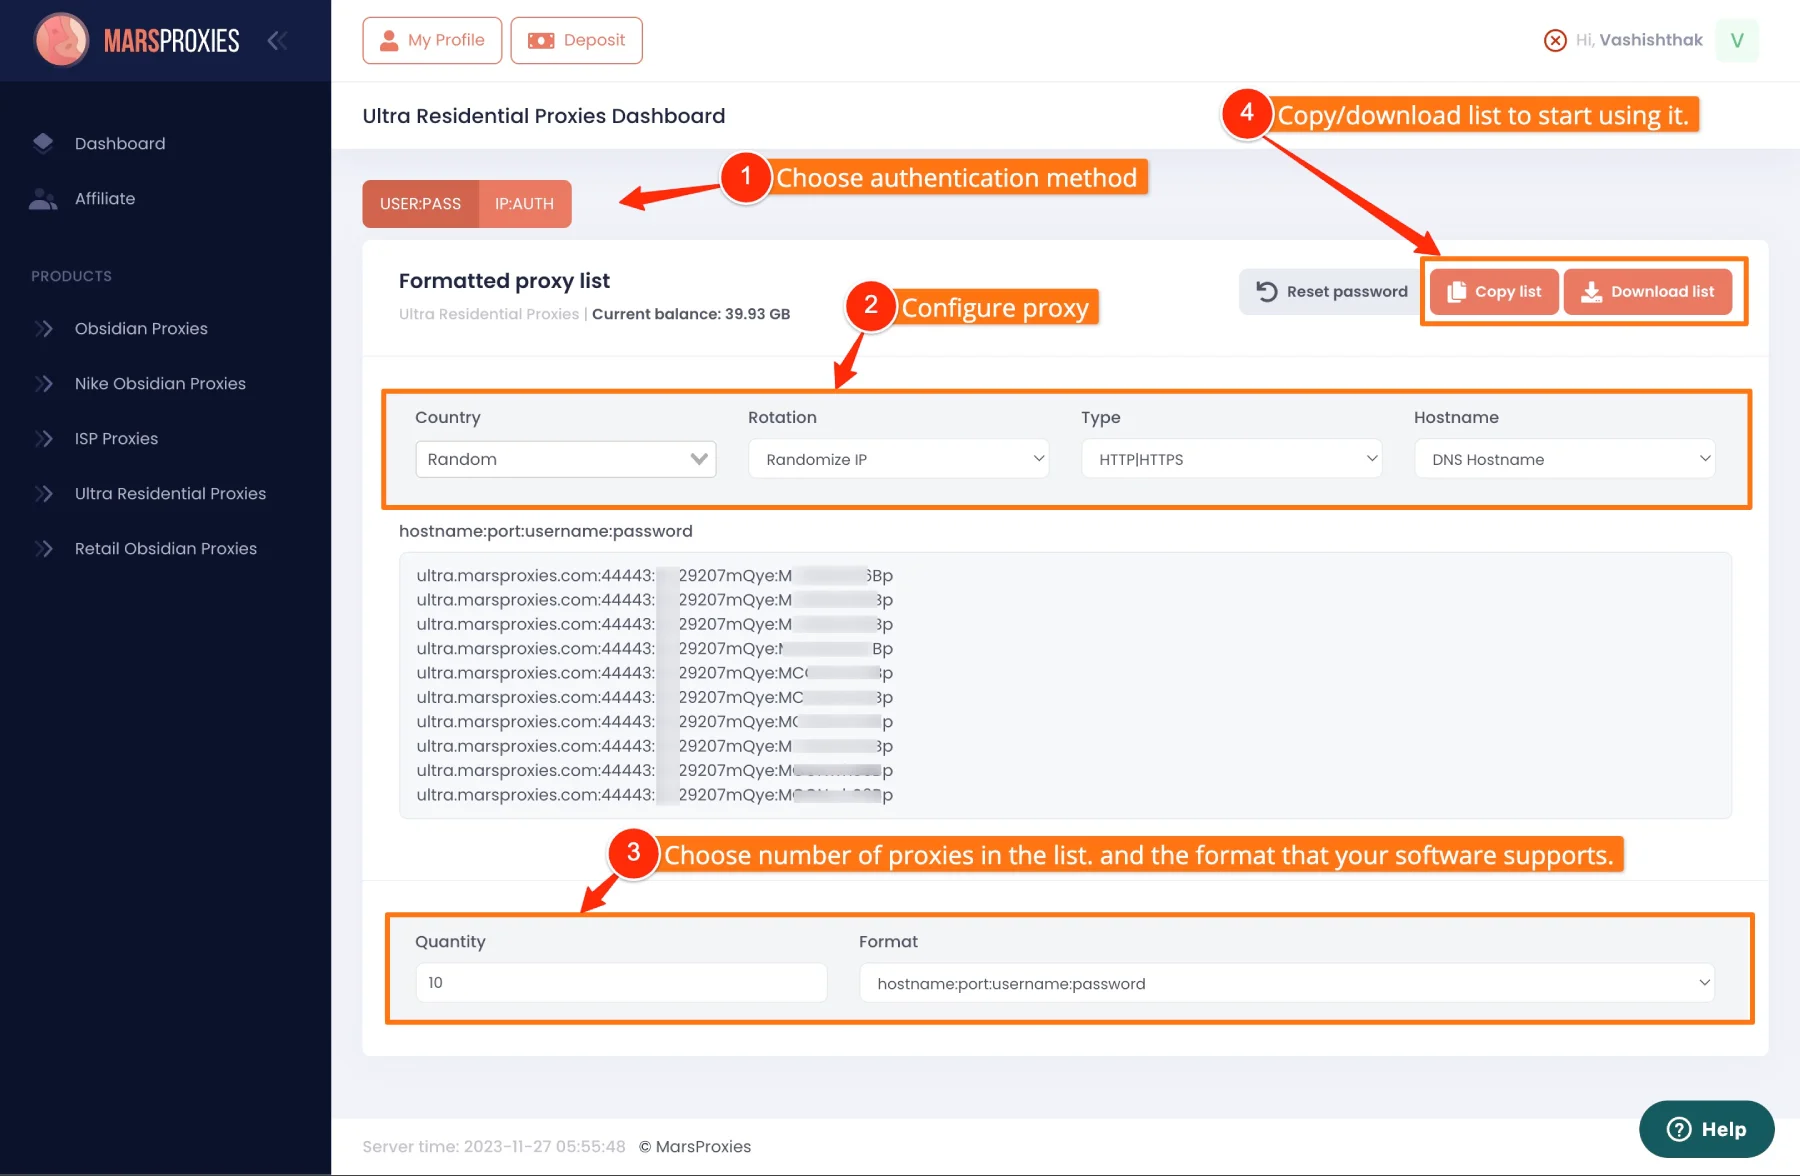This screenshot has width=1800, height=1176.
Task: Click chevron icon beside Obsidian Proxies
Action: 43,328
